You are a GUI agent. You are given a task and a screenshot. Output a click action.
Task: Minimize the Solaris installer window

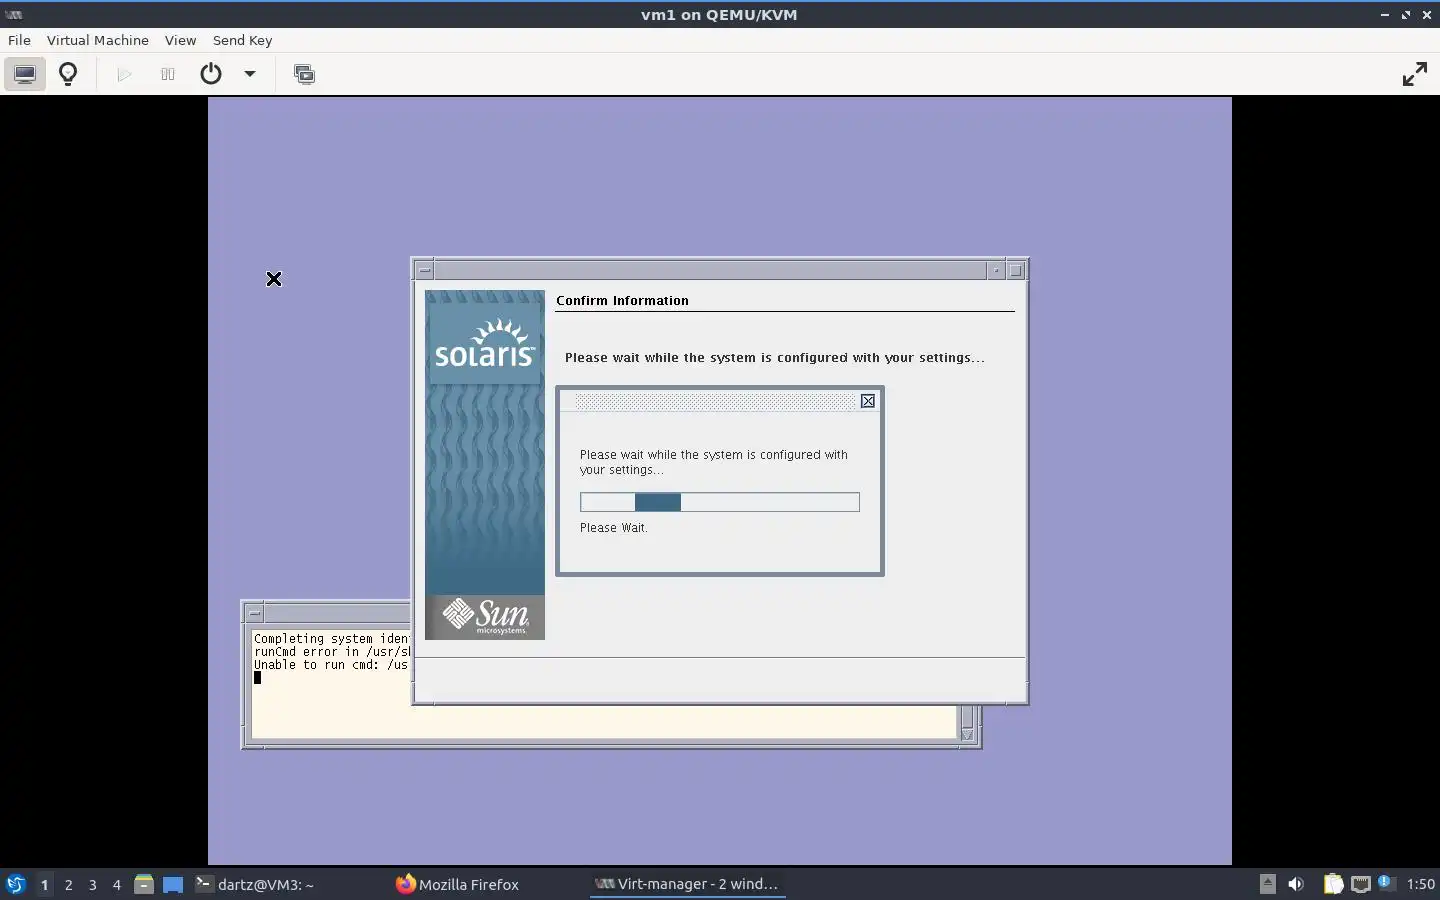click(996, 270)
